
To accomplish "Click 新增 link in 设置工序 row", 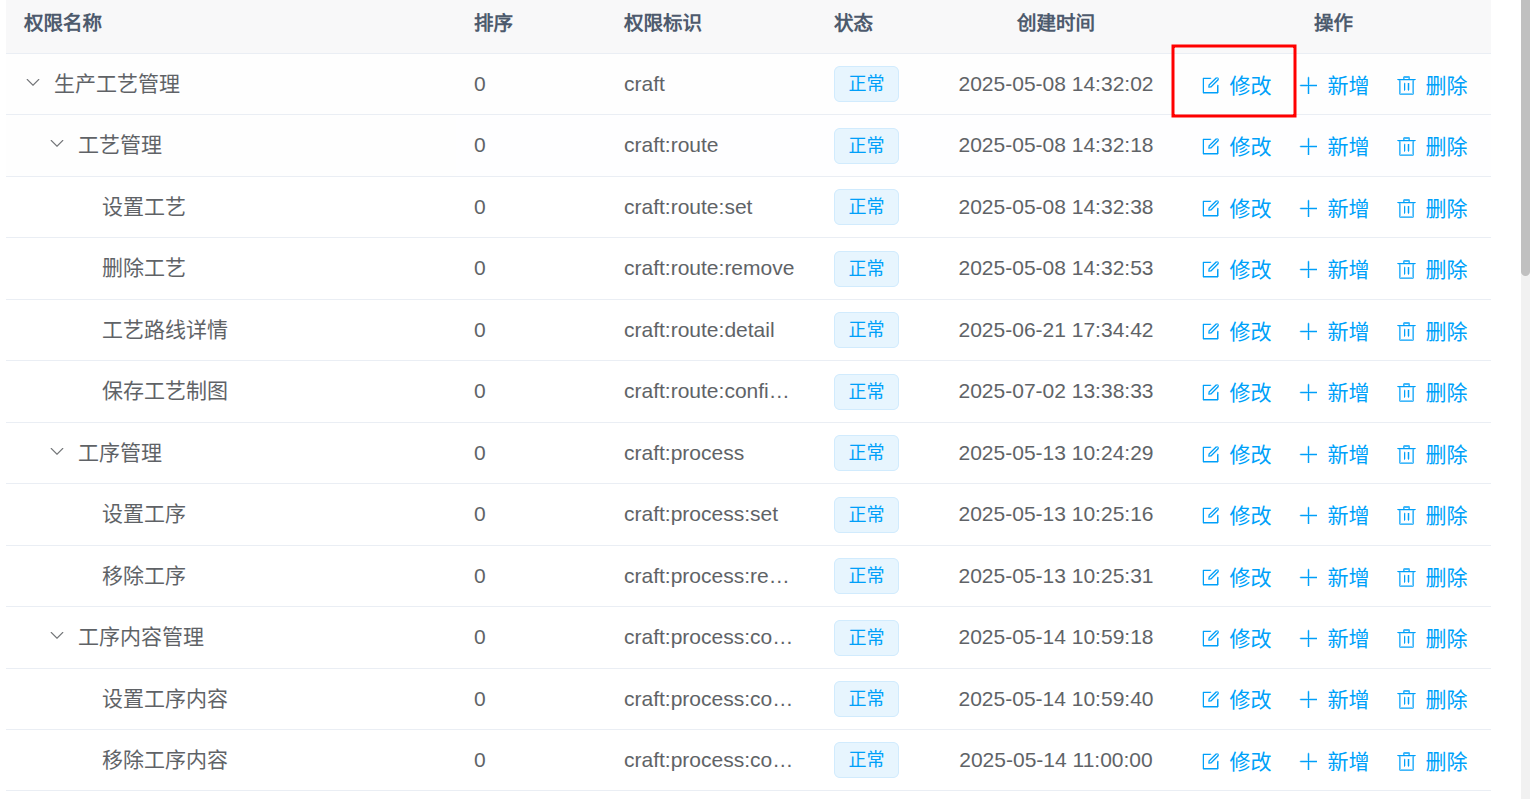I will pos(1348,516).
